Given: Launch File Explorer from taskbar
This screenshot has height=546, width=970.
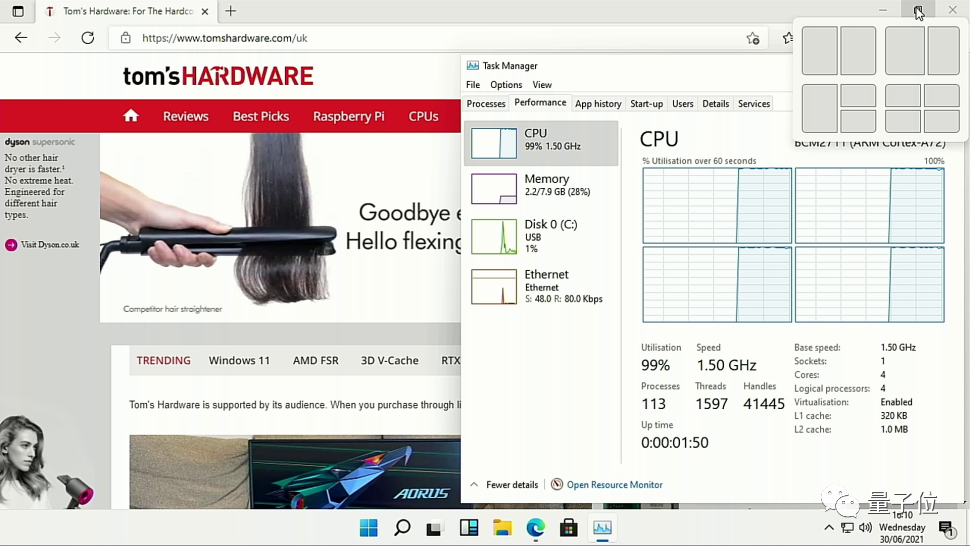Looking at the screenshot, I should coord(502,528).
